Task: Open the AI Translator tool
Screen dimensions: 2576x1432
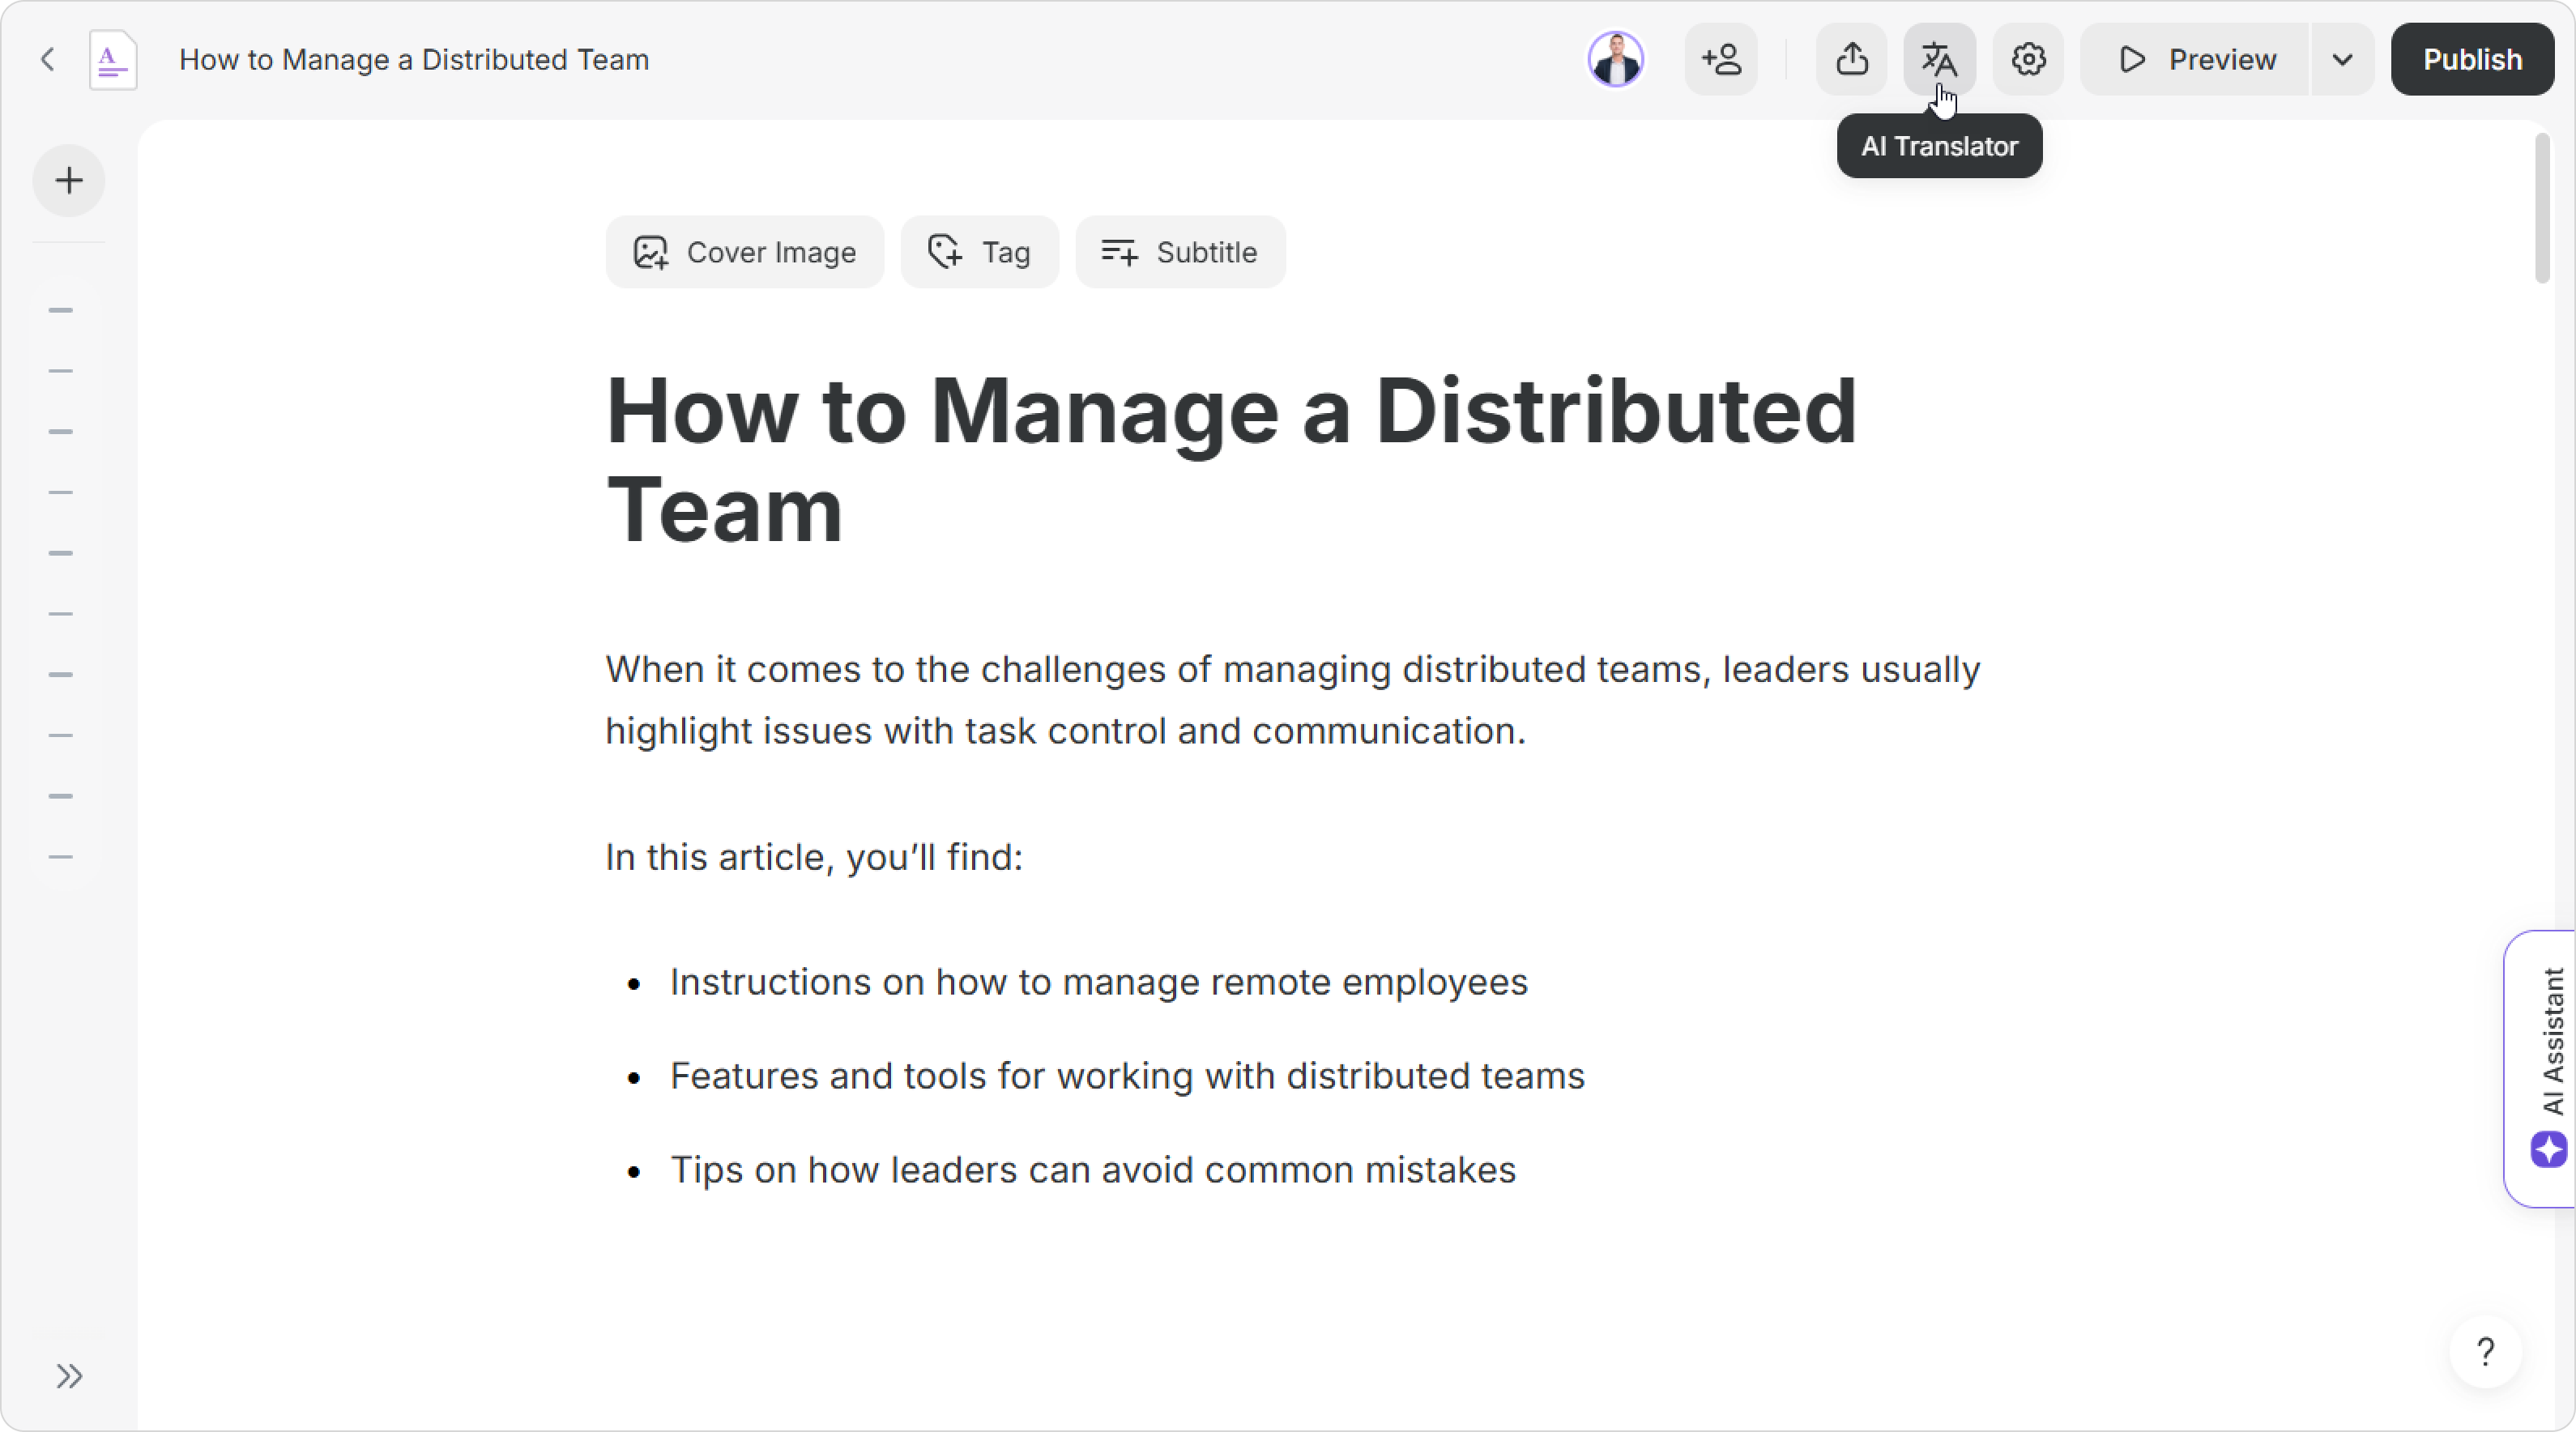Action: [1938, 60]
